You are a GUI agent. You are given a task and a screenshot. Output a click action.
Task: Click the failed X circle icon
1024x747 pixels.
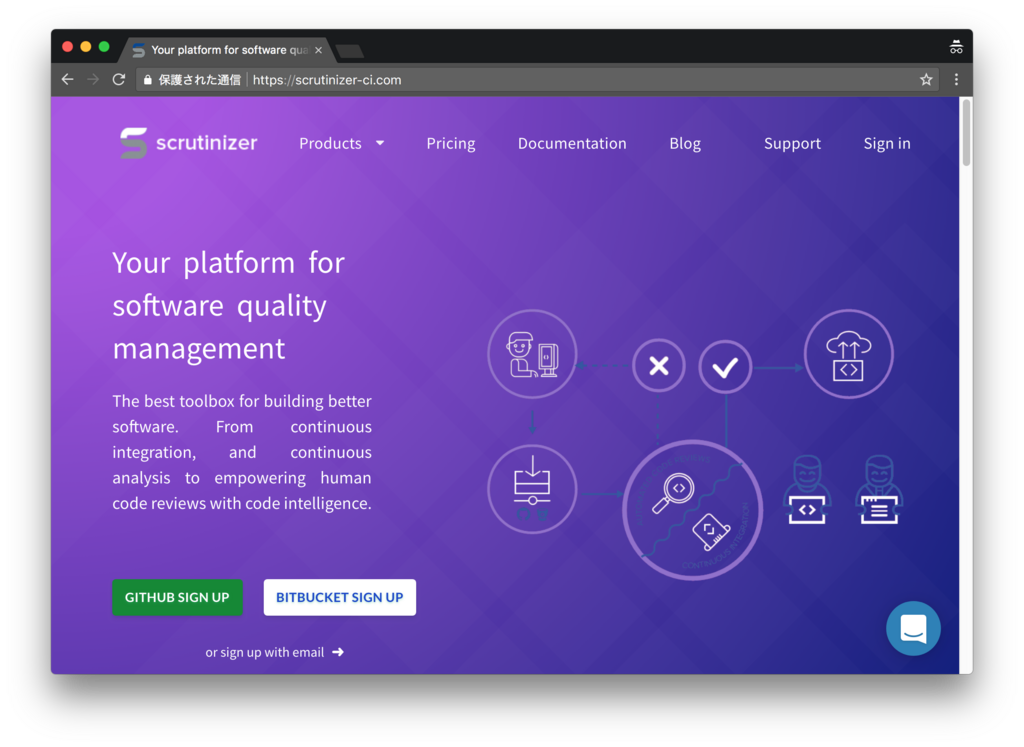click(658, 366)
